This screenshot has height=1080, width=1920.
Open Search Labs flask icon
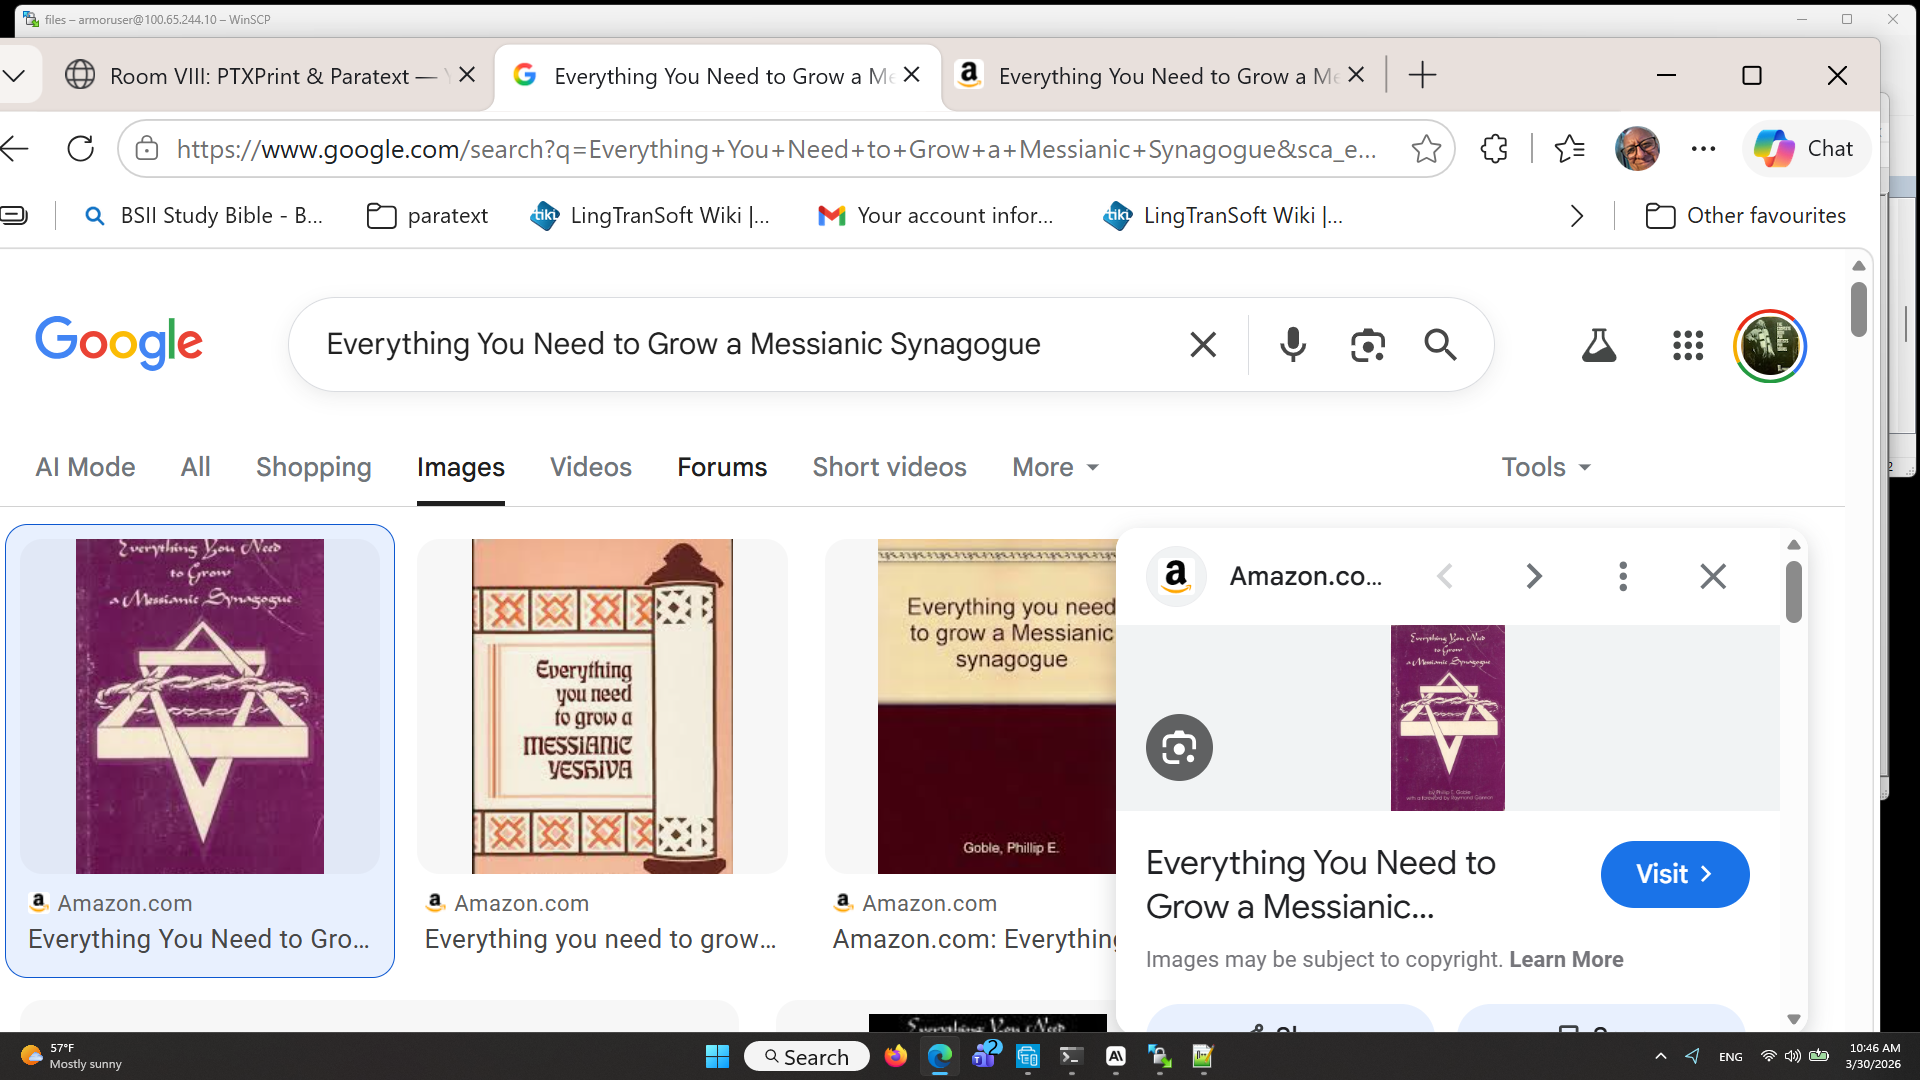click(x=1599, y=346)
